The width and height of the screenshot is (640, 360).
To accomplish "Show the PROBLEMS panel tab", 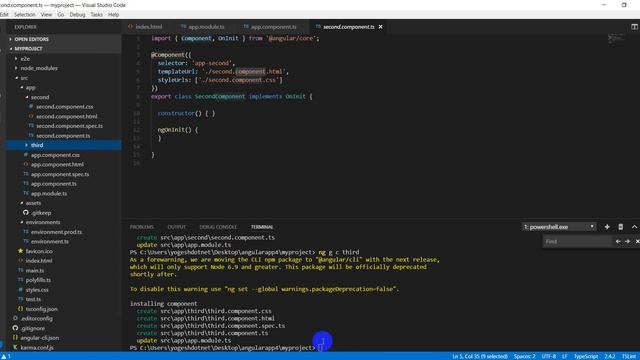I will point(142,227).
